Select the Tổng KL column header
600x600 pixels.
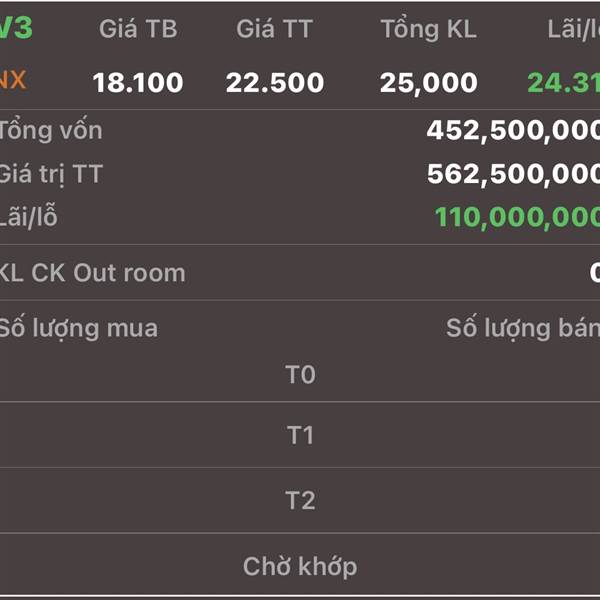tap(429, 30)
